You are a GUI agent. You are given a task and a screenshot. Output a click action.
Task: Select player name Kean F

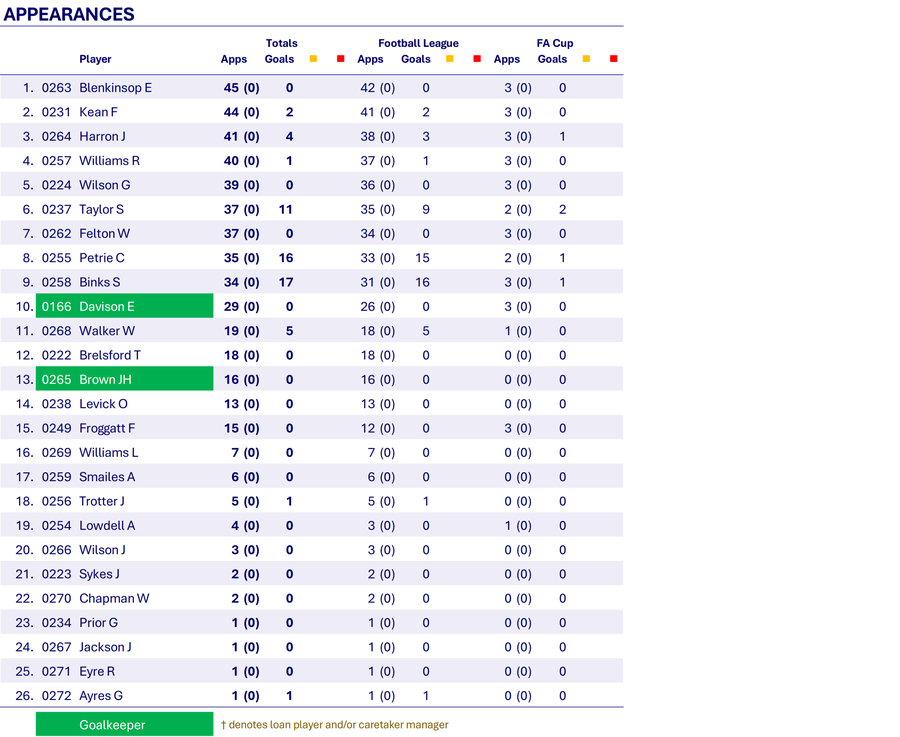pyautogui.click(x=98, y=112)
